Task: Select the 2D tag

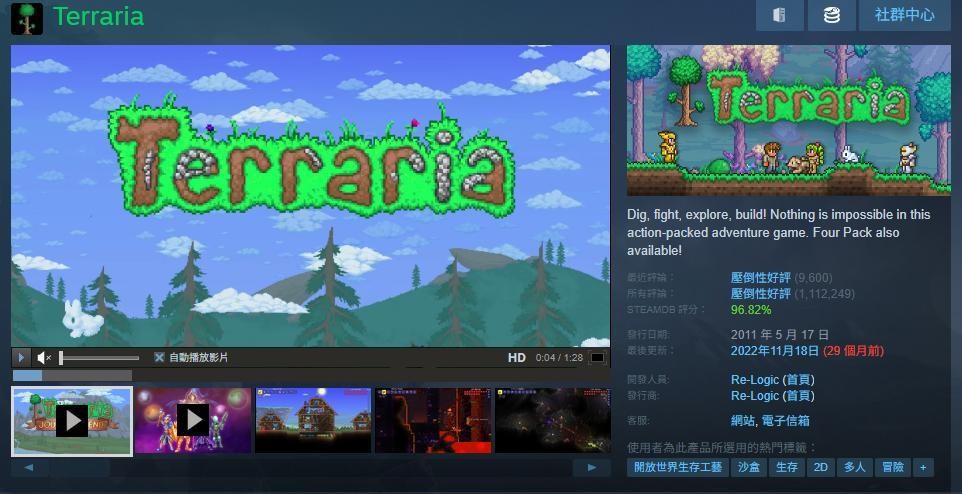Action: [x=821, y=468]
